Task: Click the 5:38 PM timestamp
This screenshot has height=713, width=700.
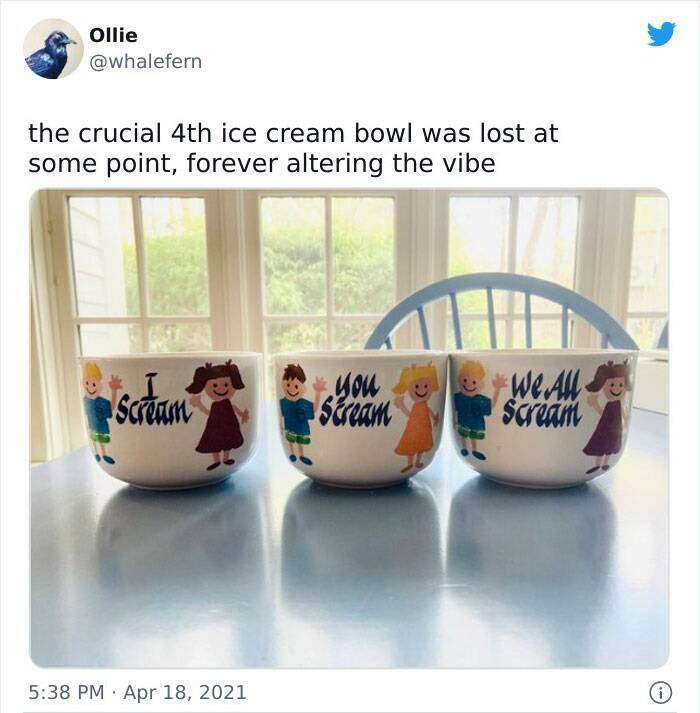Action: (66, 692)
